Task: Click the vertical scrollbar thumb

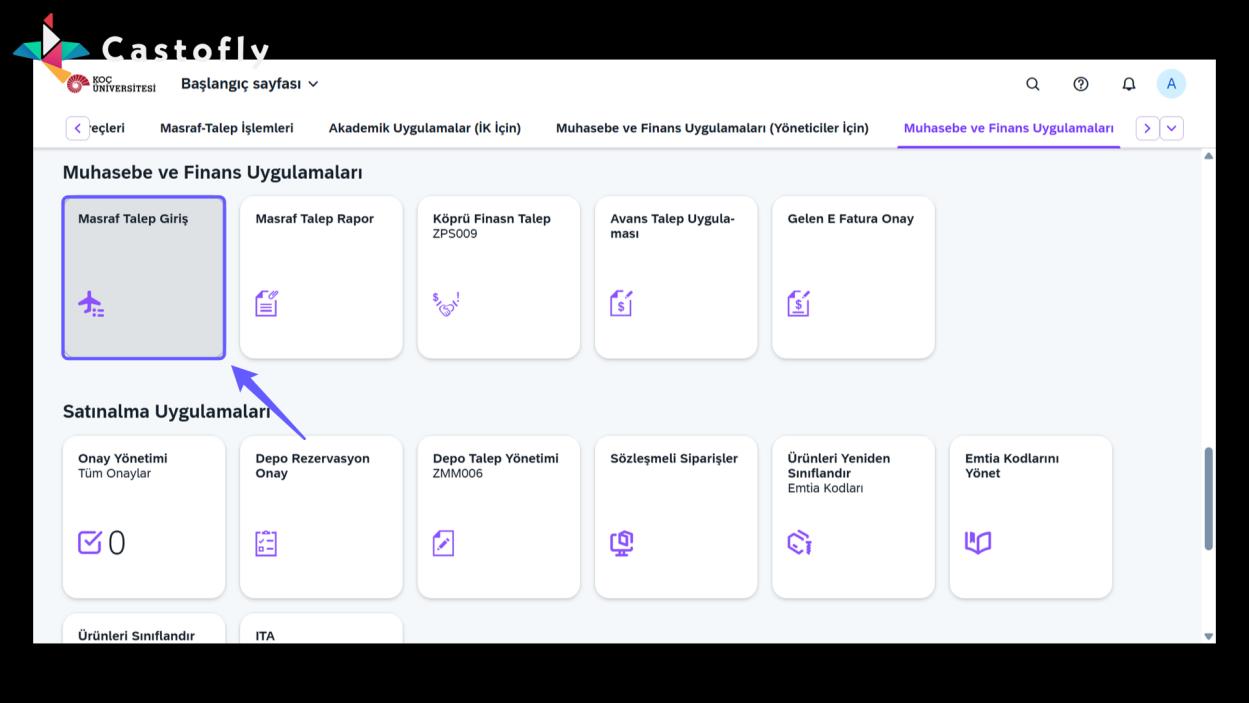Action: (1208, 498)
